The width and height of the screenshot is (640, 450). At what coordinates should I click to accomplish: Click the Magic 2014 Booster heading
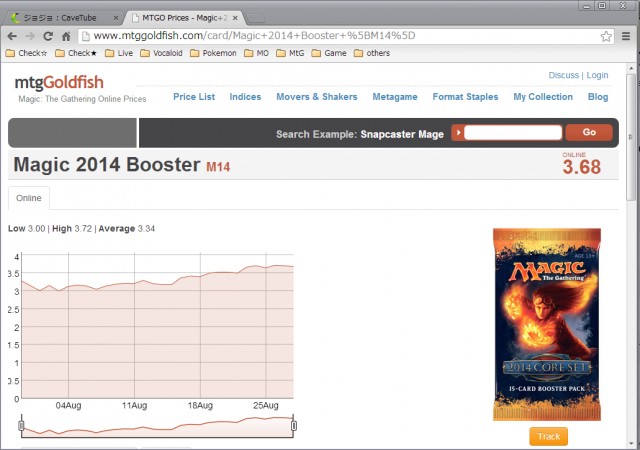[107, 165]
